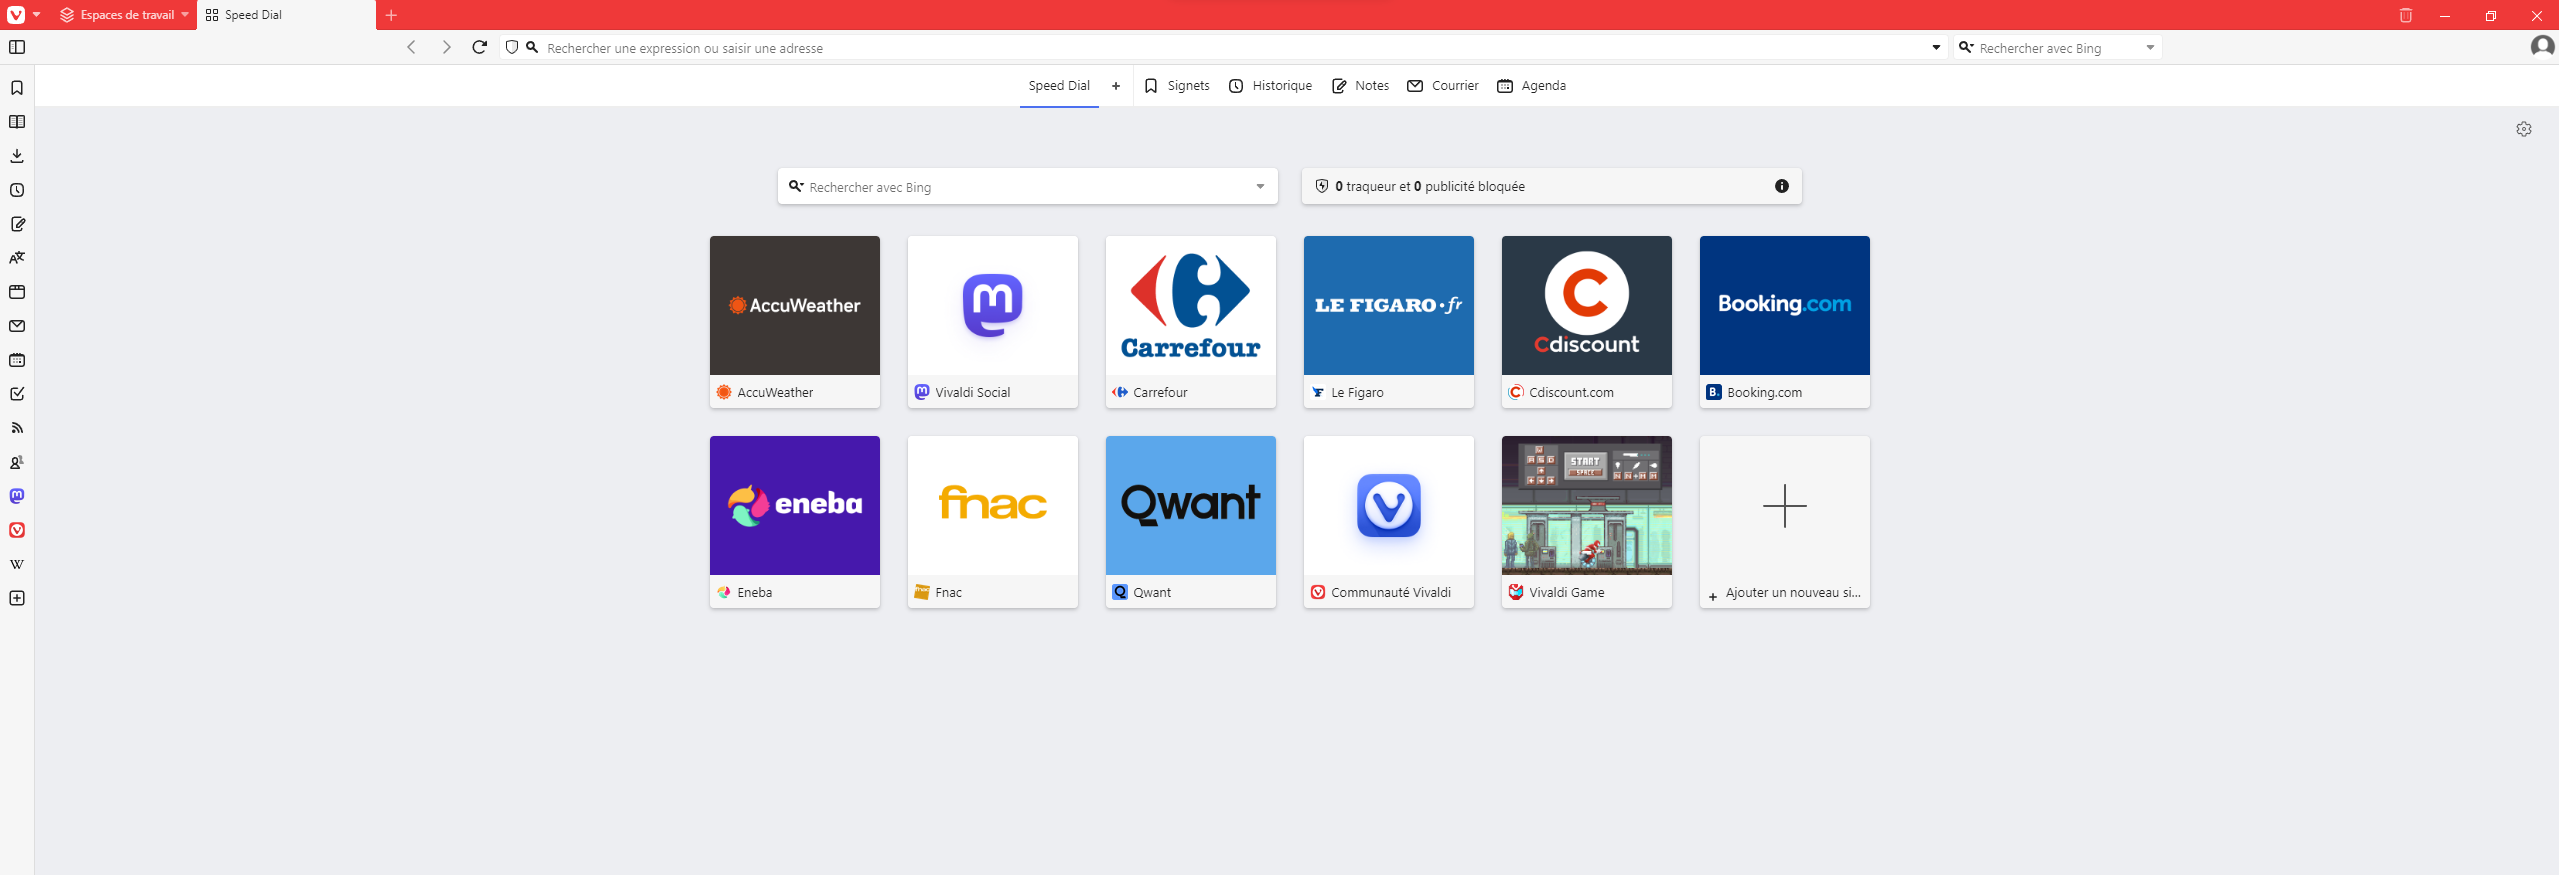Open a new tab with plus button
Viewport: 2559px width, 875px height.
(x=391, y=15)
